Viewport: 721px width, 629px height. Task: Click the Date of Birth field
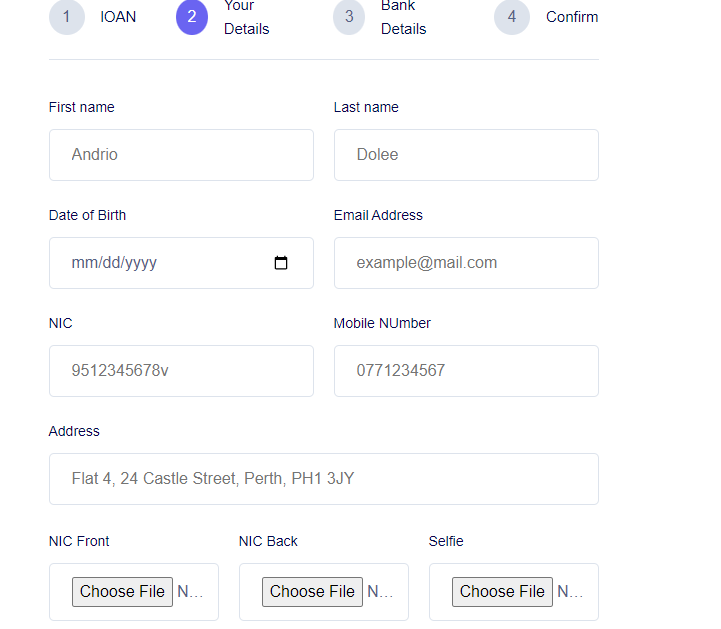(x=160, y=263)
